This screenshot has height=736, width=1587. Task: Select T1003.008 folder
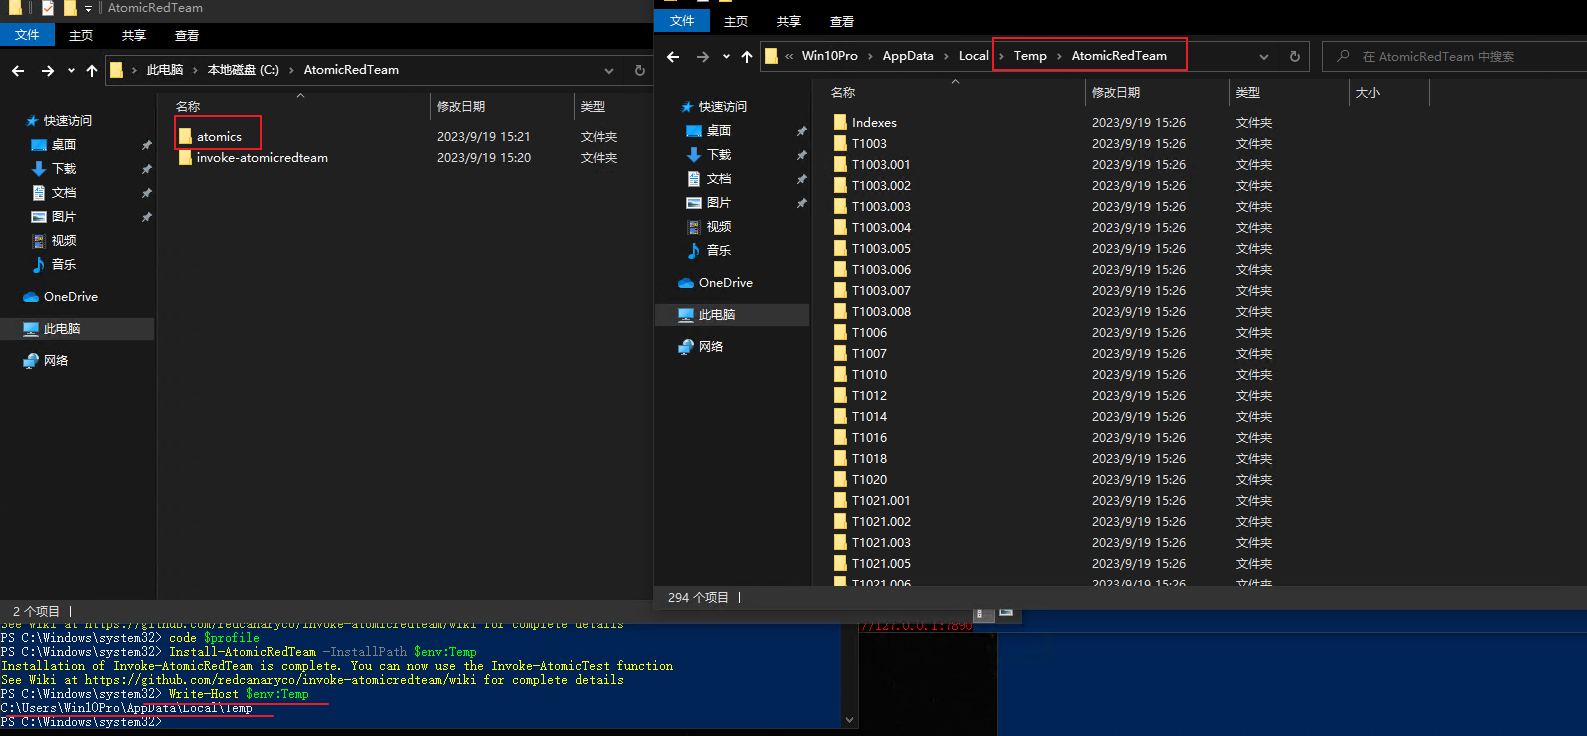tap(881, 312)
